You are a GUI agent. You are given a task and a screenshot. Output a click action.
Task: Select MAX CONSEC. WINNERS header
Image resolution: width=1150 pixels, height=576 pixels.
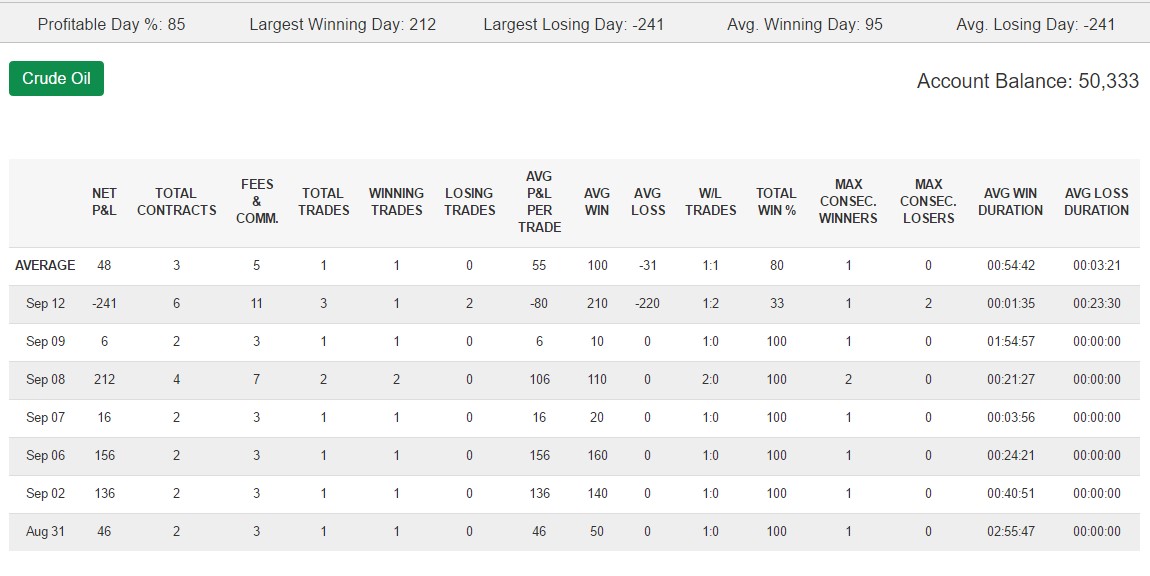click(848, 201)
